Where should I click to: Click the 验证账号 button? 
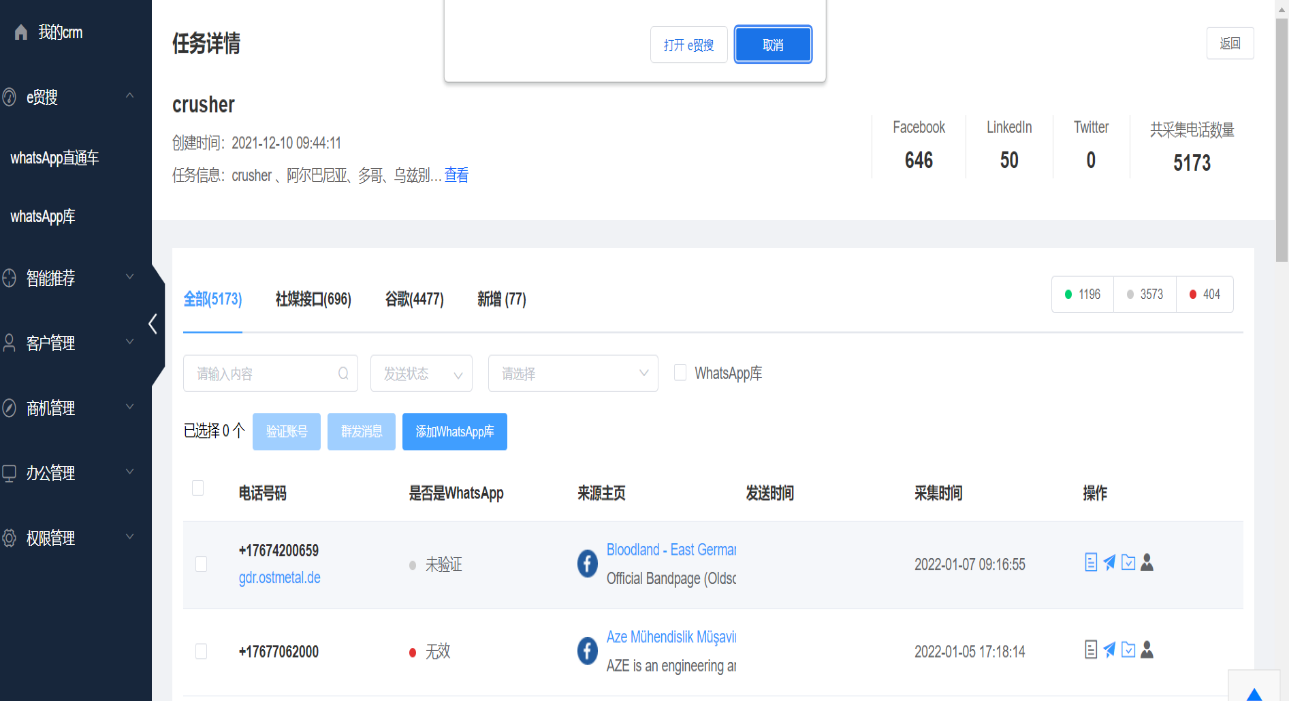[x=287, y=432]
